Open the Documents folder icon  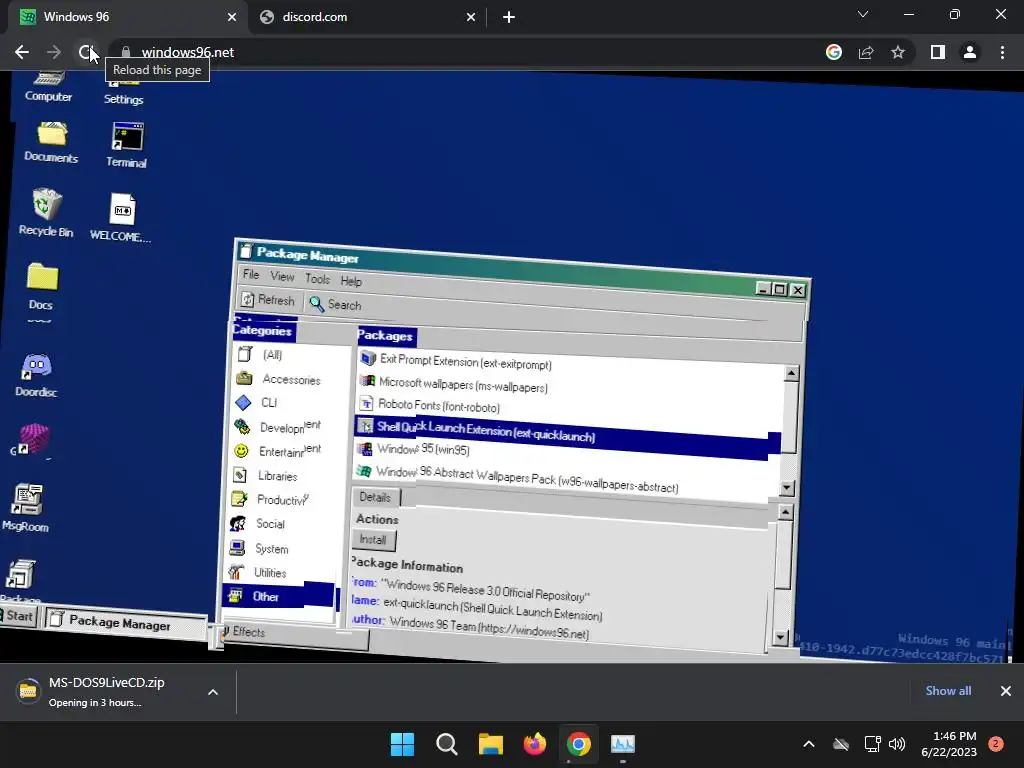pos(51,142)
